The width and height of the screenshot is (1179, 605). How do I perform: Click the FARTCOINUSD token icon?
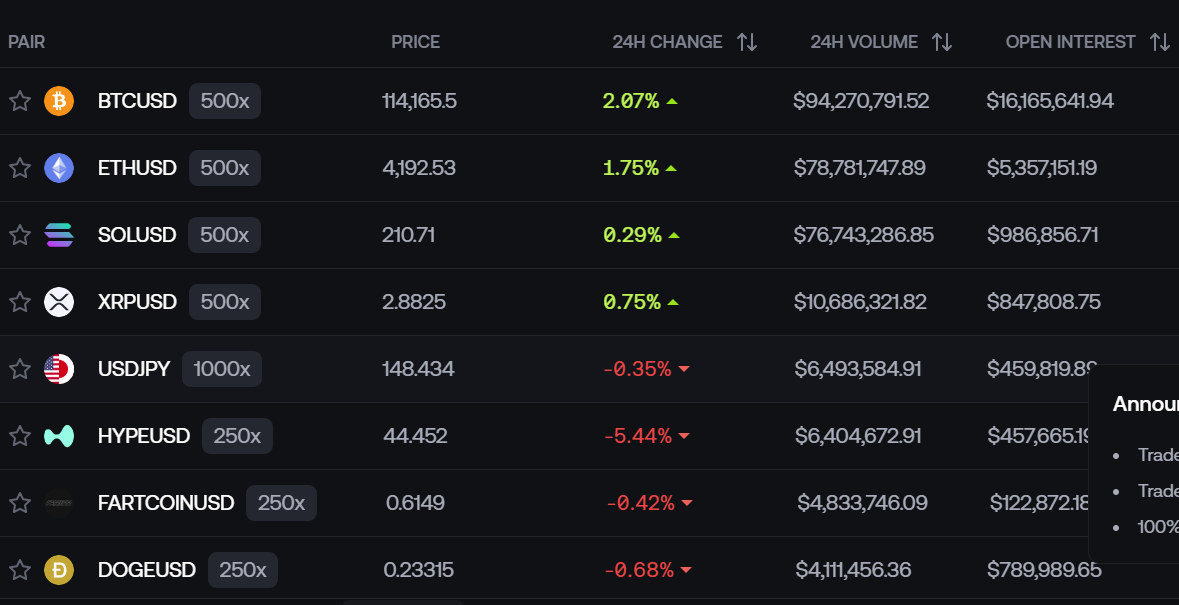(x=59, y=503)
